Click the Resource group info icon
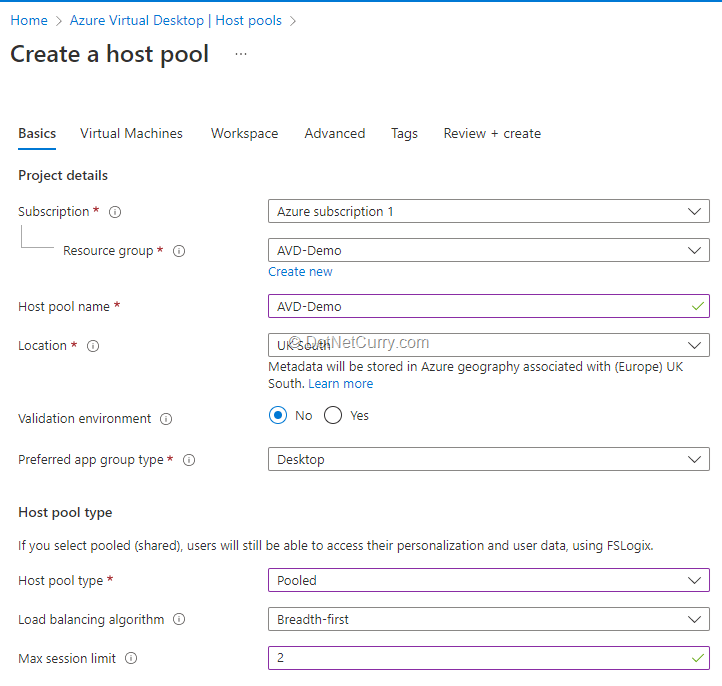This screenshot has width=722, height=686. point(179,251)
